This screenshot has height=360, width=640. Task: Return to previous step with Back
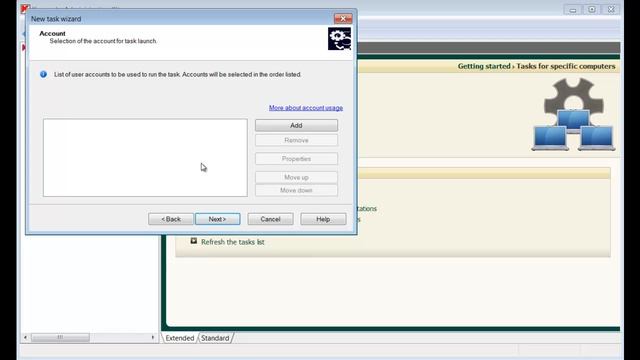(x=171, y=219)
